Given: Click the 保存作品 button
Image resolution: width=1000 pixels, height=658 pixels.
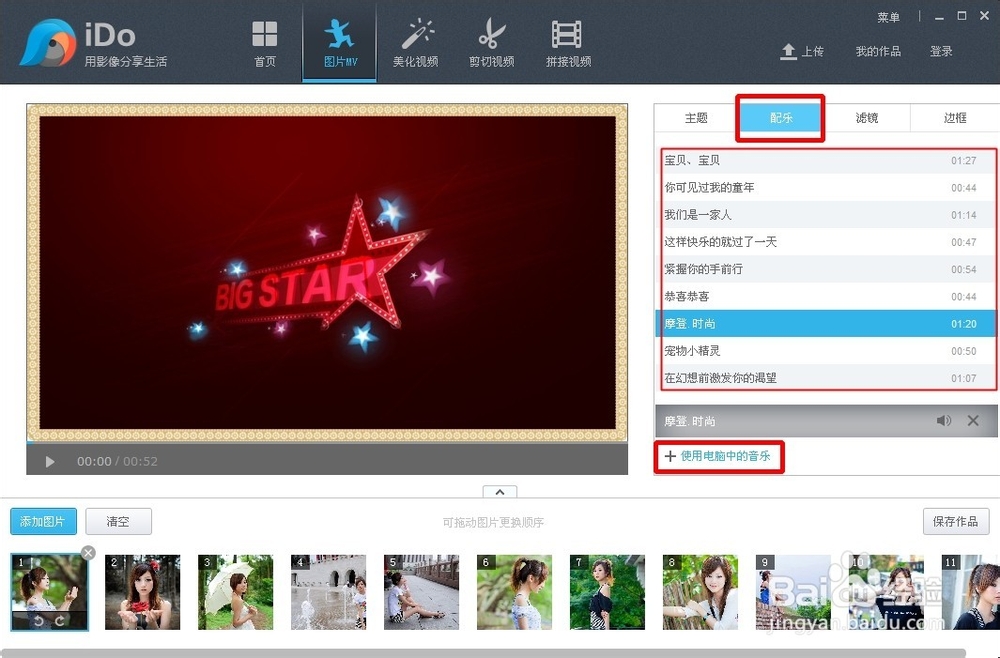Looking at the screenshot, I should point(955,521).
